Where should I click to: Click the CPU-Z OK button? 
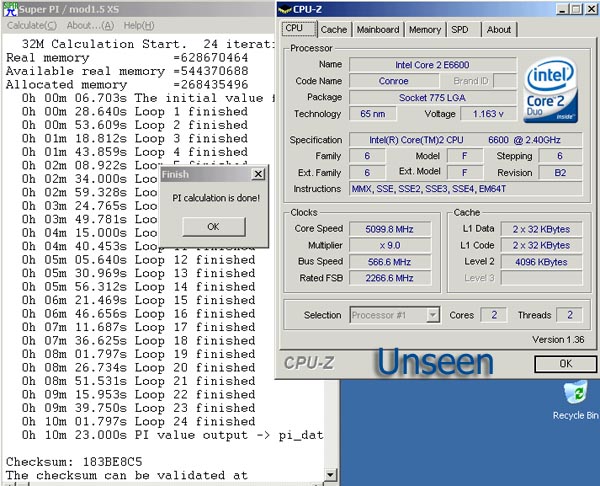566,364
